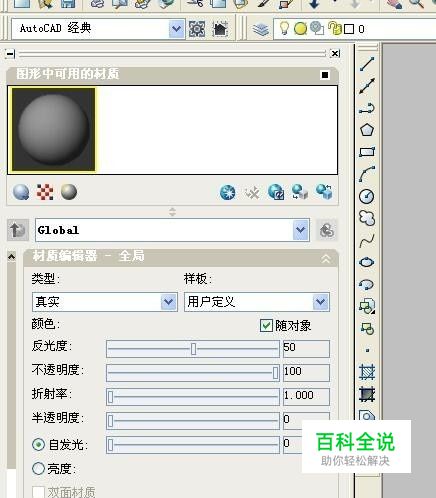436x498 pixels.
Task: Click the apply-material arrow button left of Global
Action: point(18,230)
